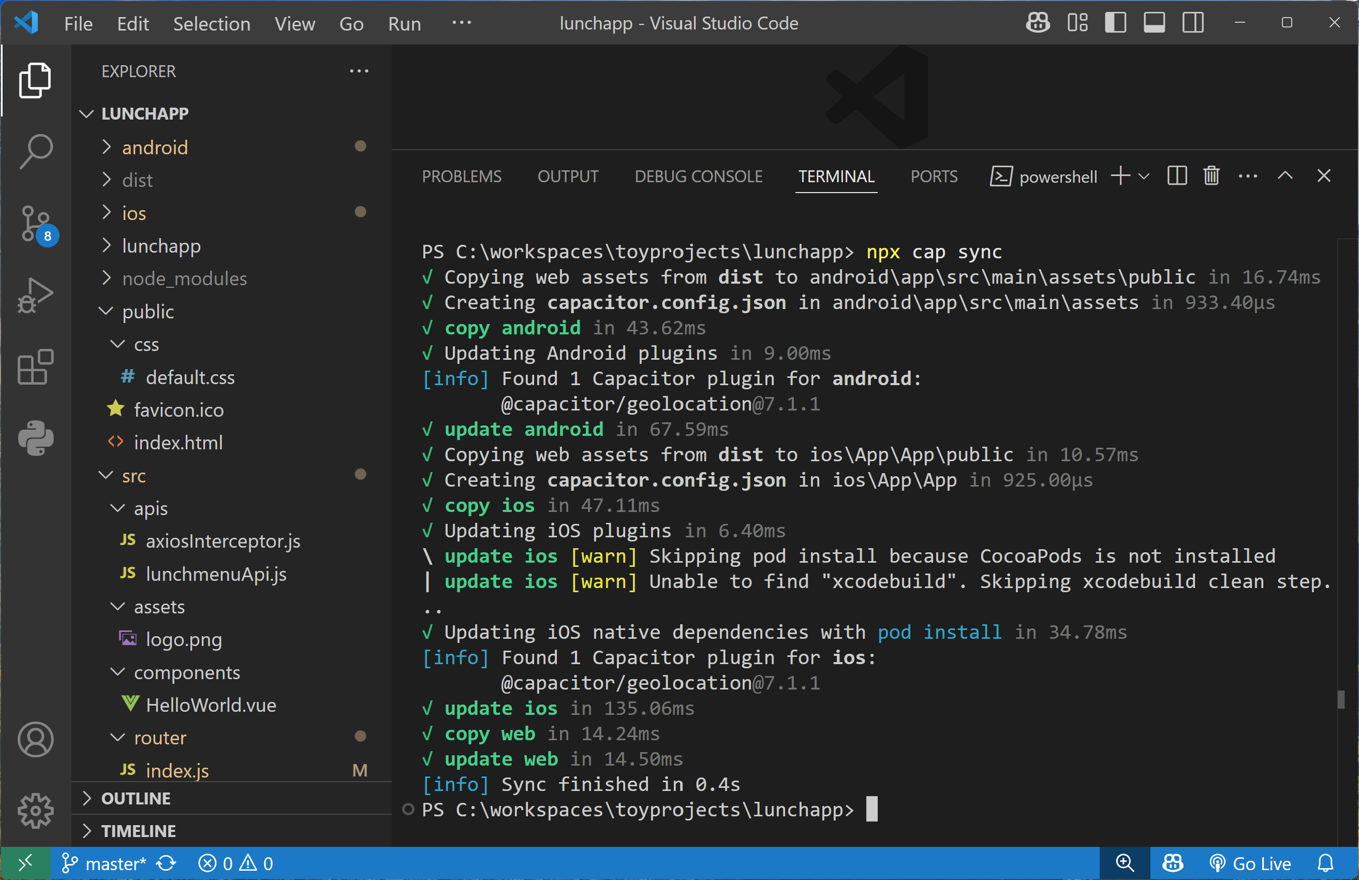Switch to the PORTS tab
1359x880 pixels.
click(934, 176)
